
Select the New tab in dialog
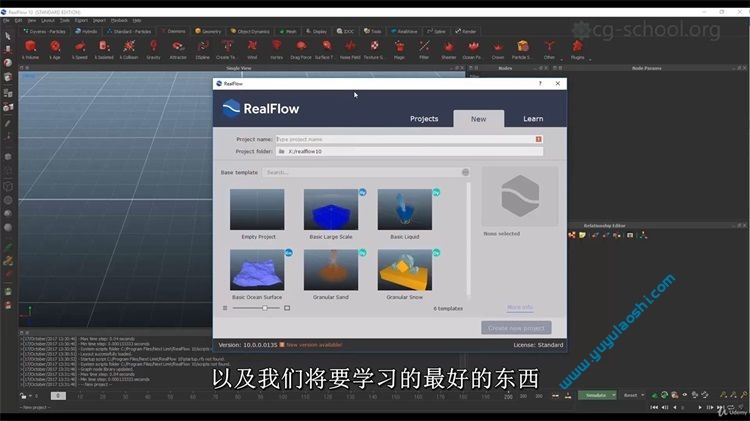pyautogui.click(x=478, y=119)
